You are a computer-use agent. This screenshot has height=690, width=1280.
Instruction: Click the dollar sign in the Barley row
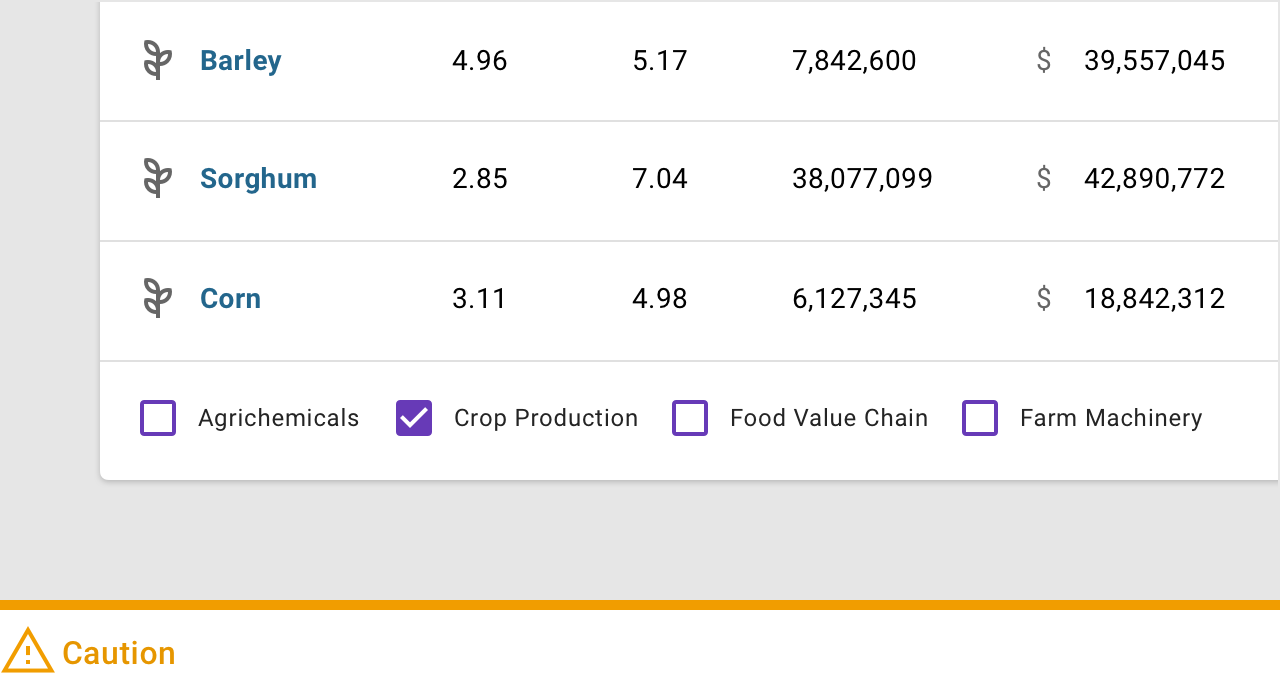[x=1043, y=61]
